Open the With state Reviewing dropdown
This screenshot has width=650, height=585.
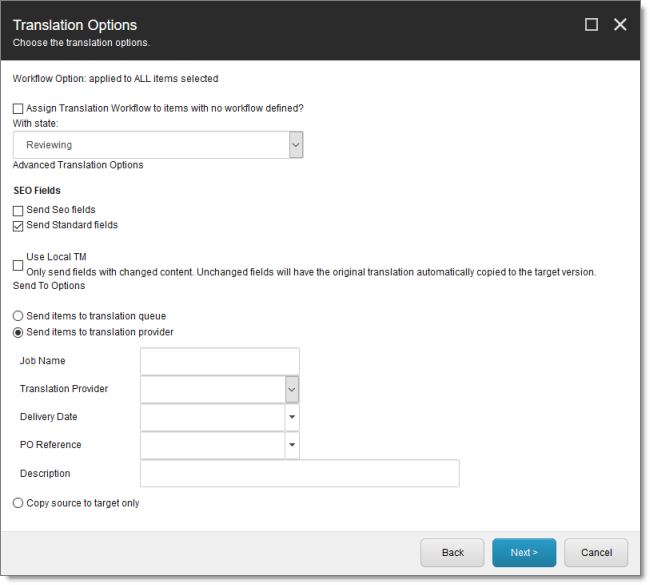point(158,145)
